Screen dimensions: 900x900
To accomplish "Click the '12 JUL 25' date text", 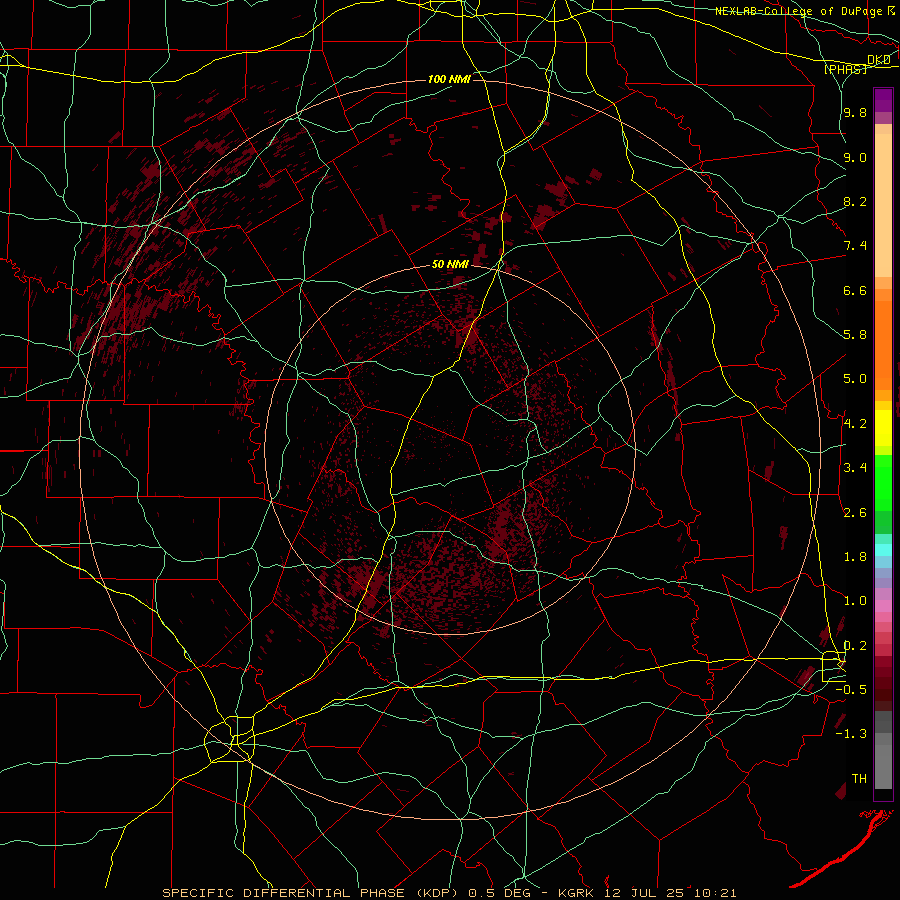I will pyautogui.click(x=642, y=893).
